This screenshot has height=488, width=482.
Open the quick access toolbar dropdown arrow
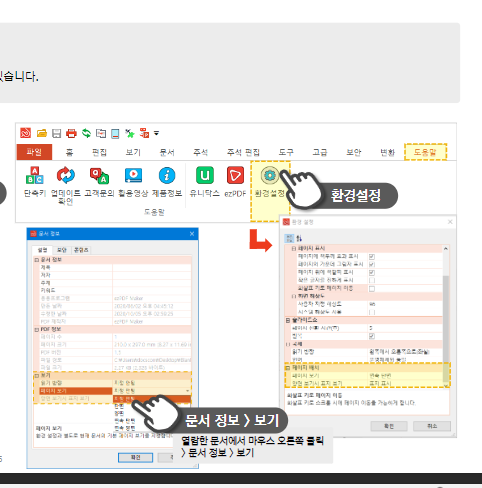click(x=156, y=133)
